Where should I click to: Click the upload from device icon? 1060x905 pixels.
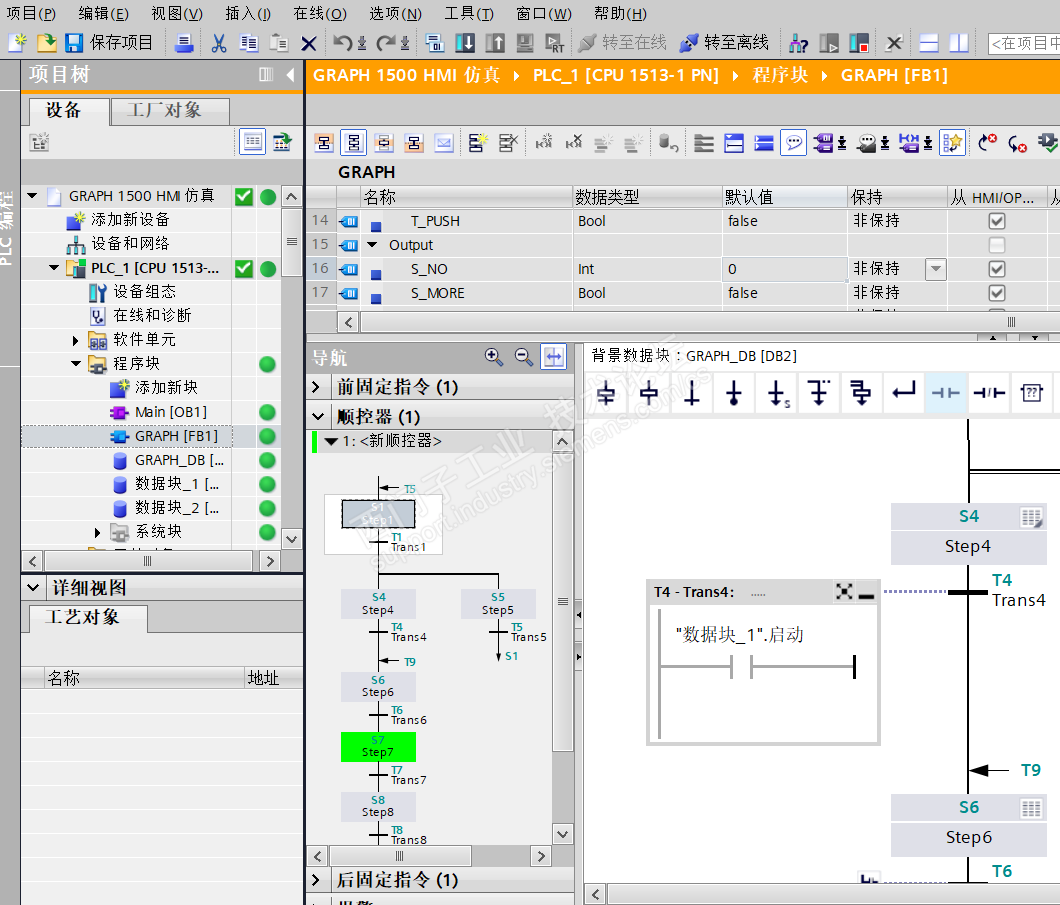(495, 43)
